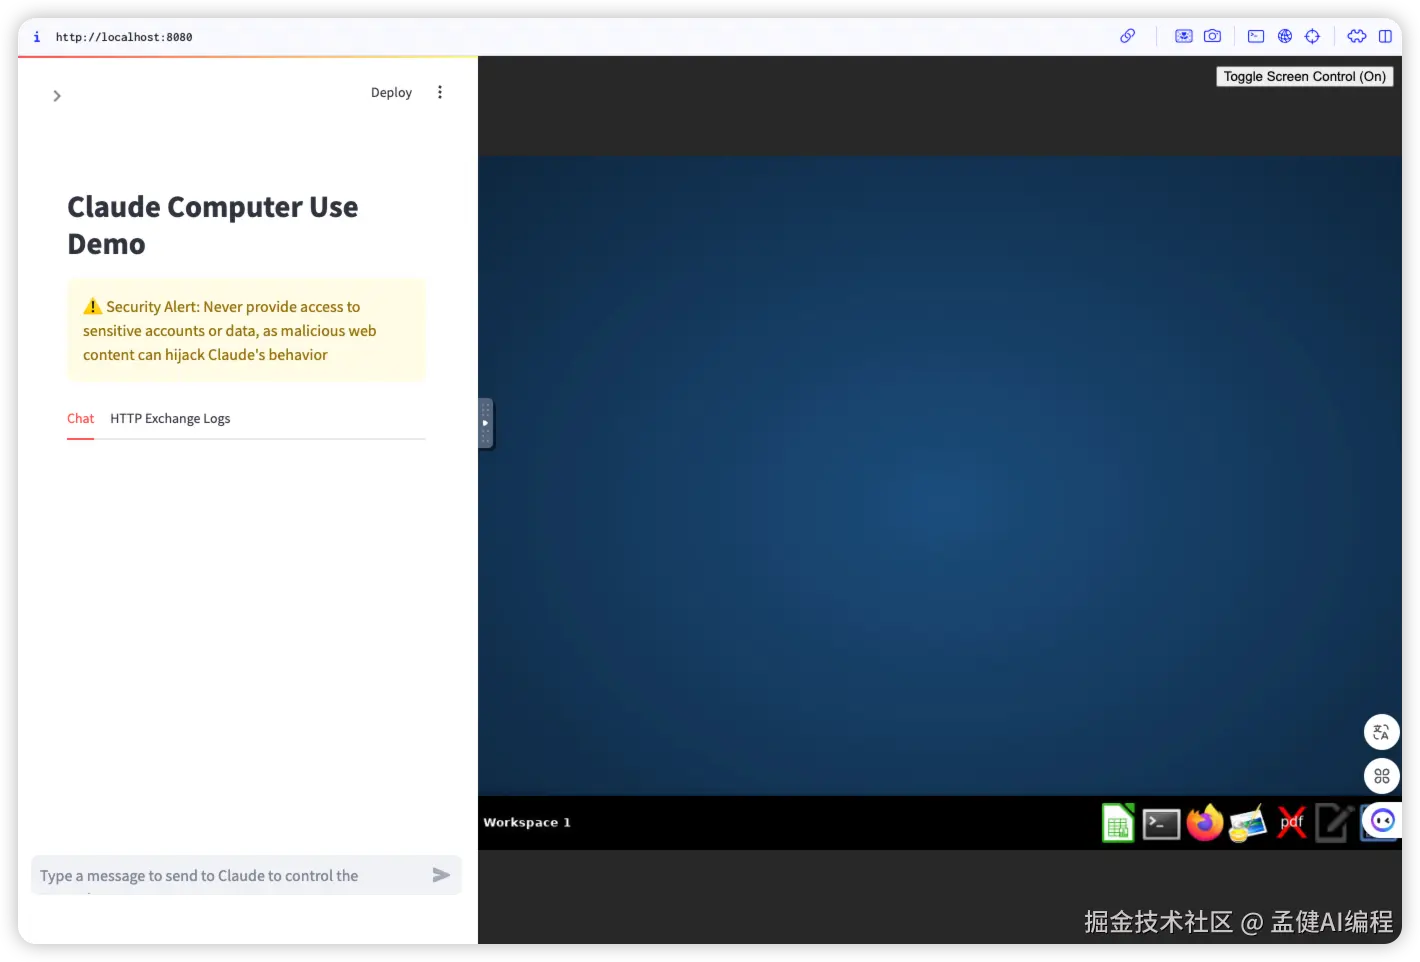Click the localhost:8080 address field
The image size is (1420, 962).
(x=124, y=37)
